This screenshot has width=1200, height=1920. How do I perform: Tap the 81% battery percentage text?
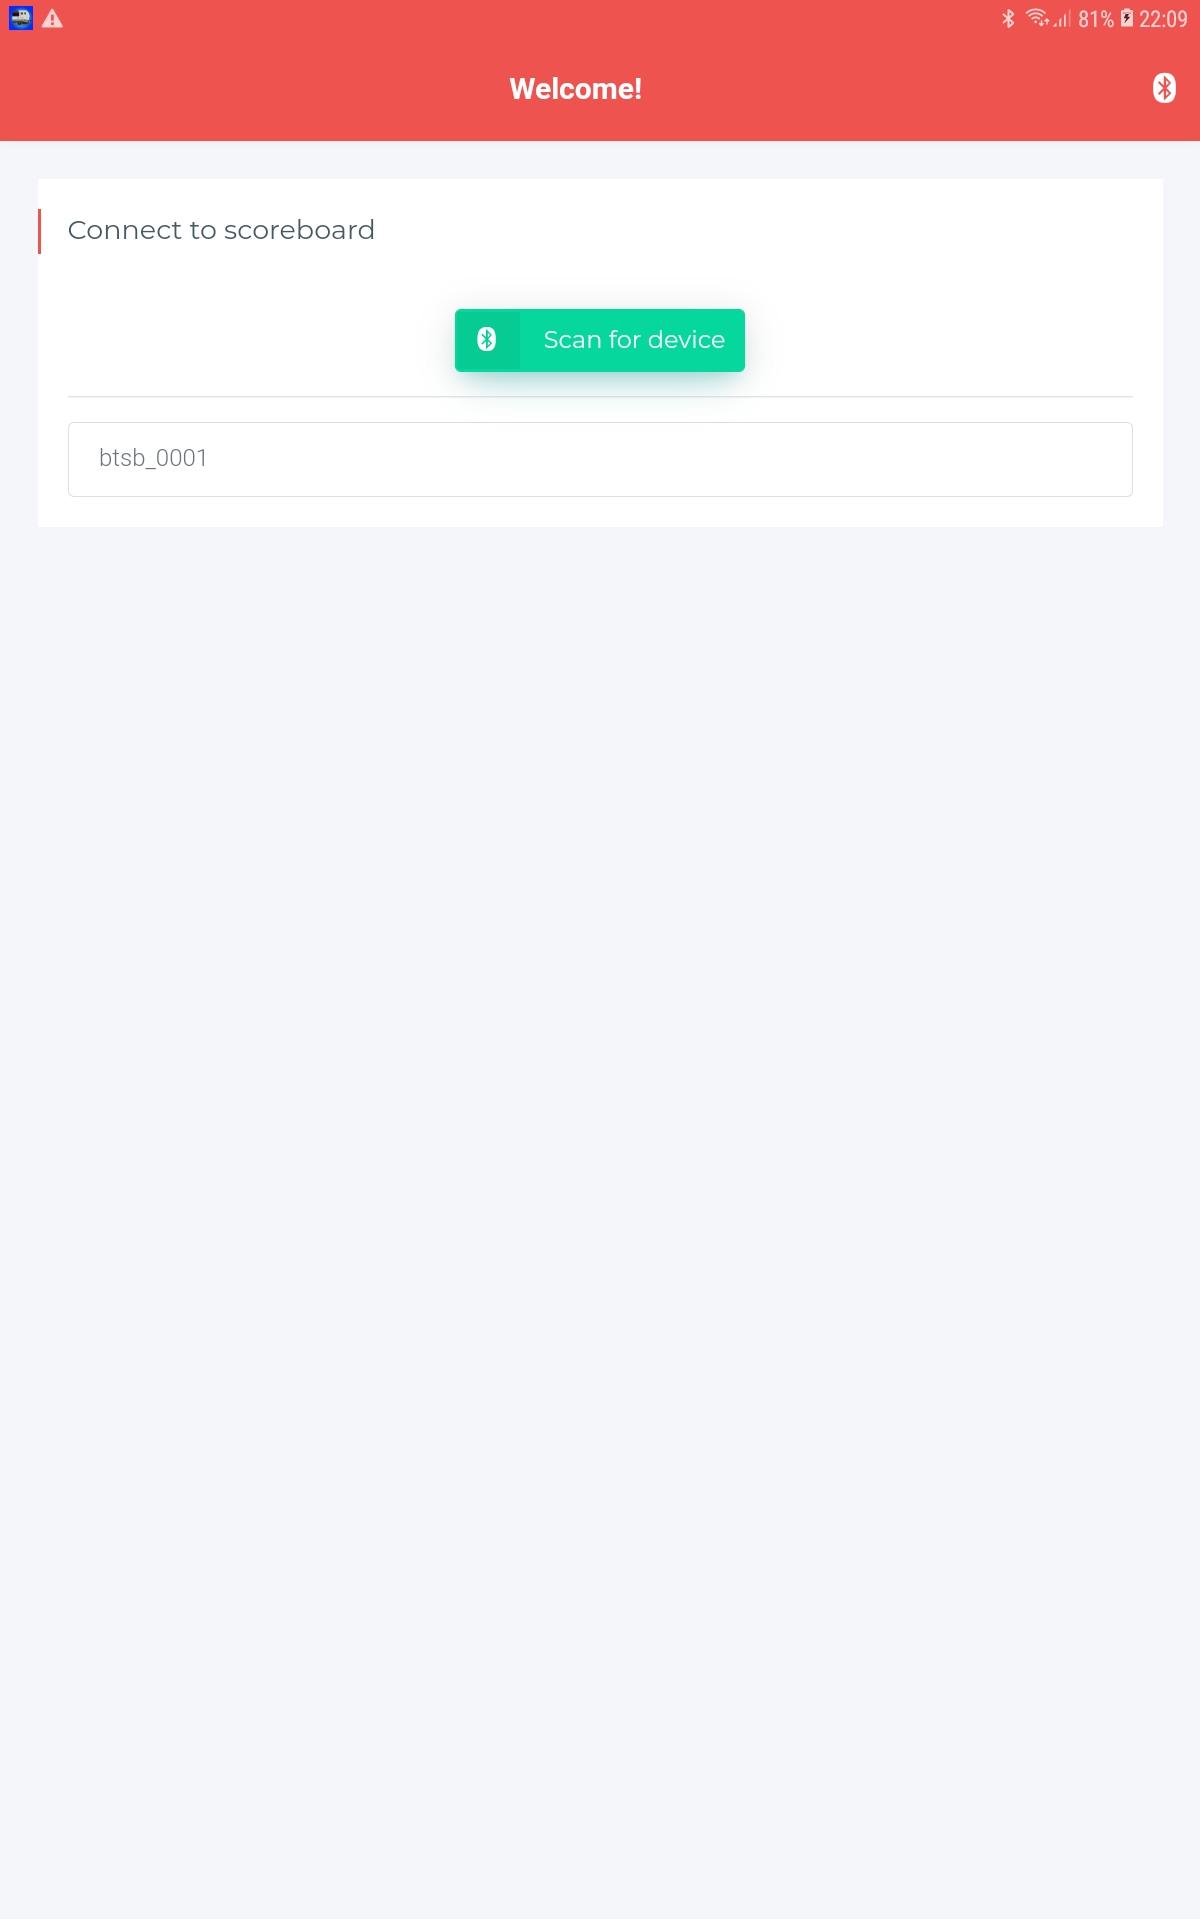tap(1096, 19)
